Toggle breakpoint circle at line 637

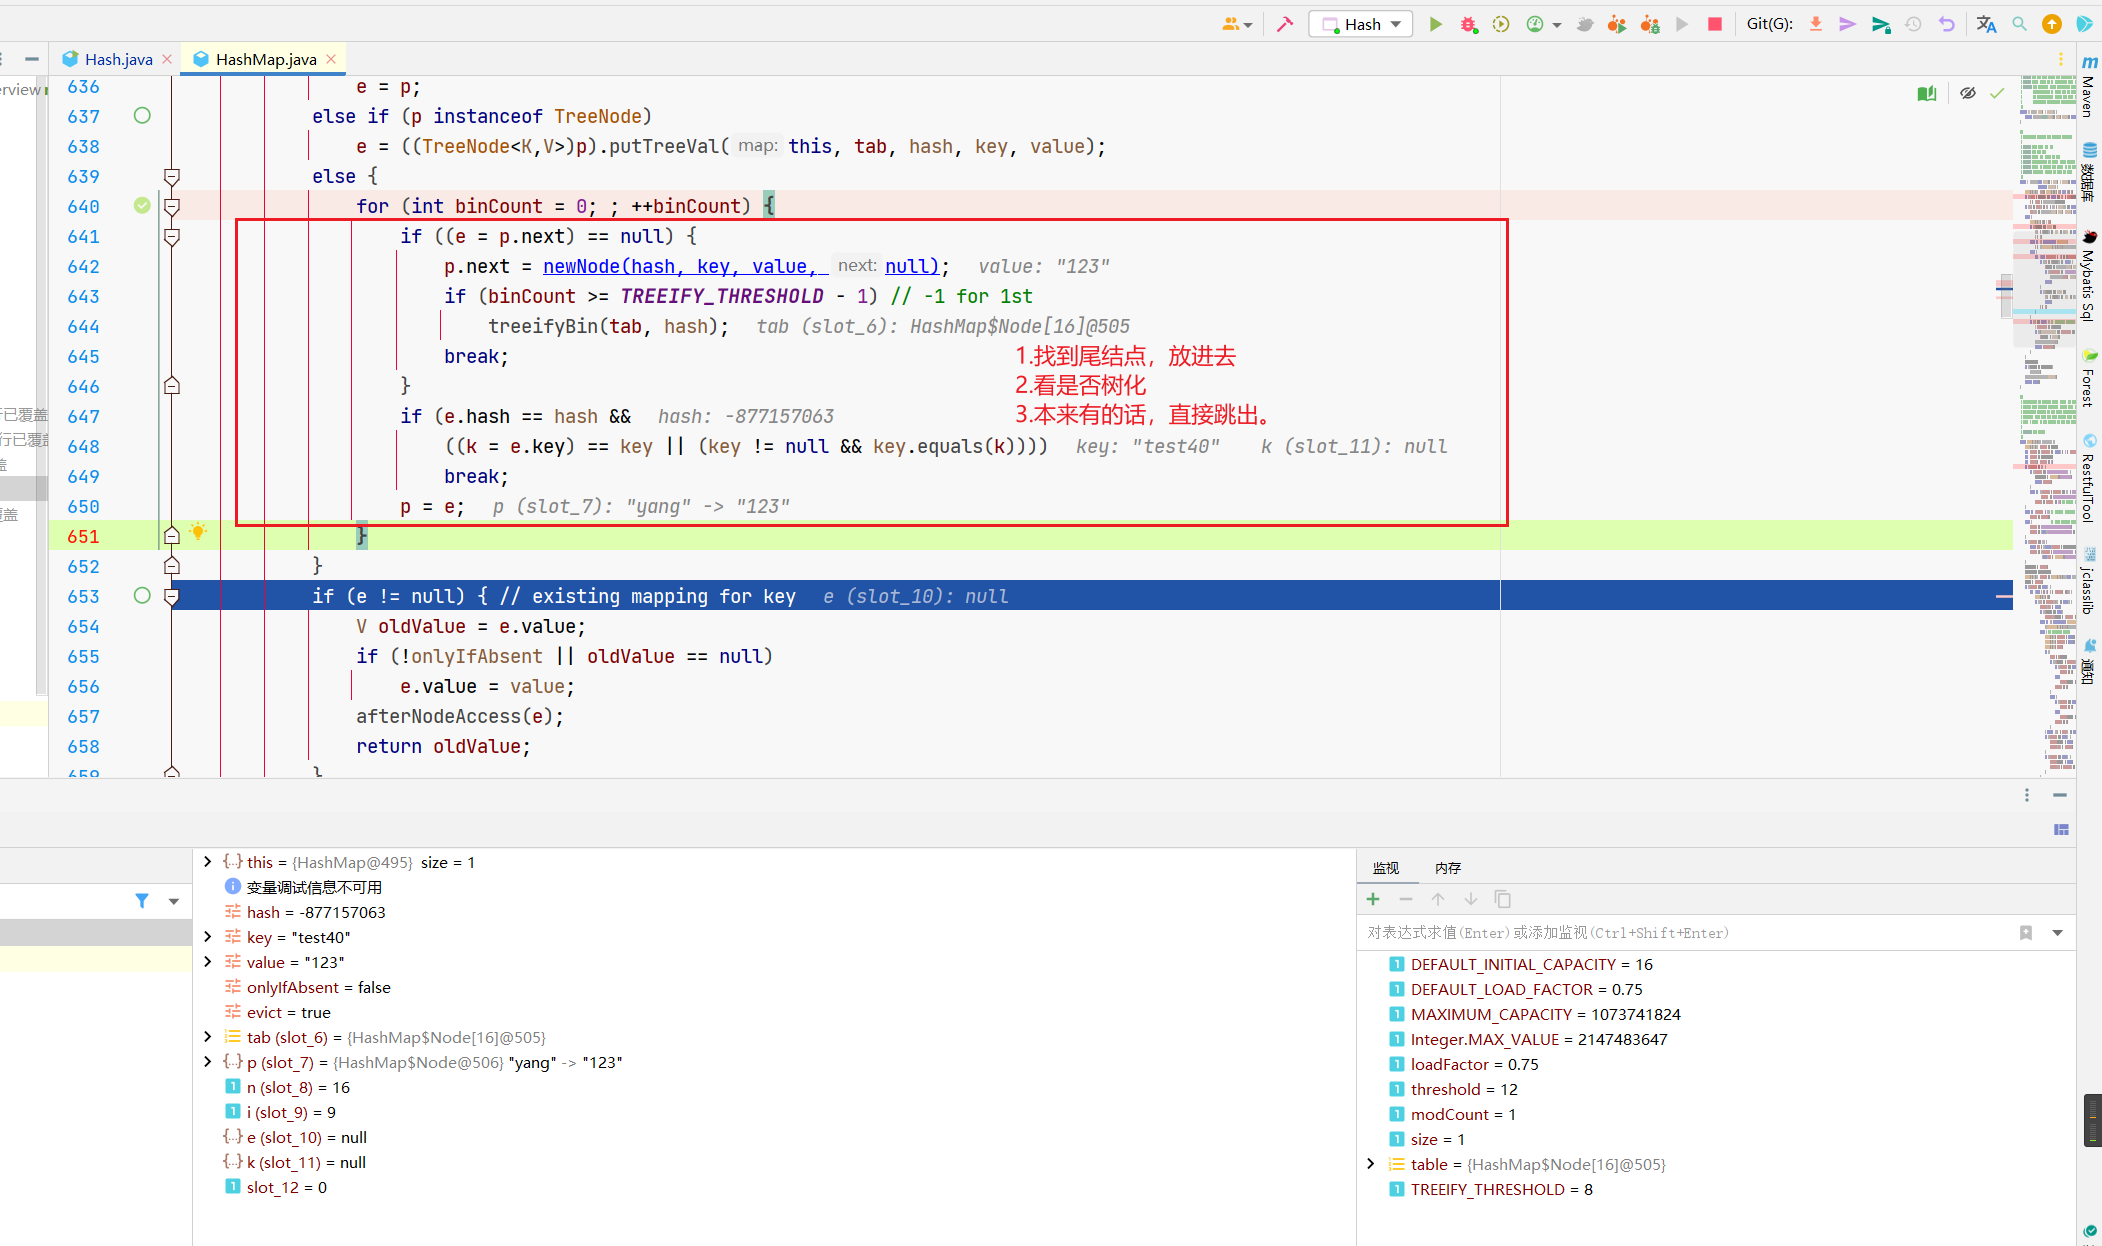[142, 116]
